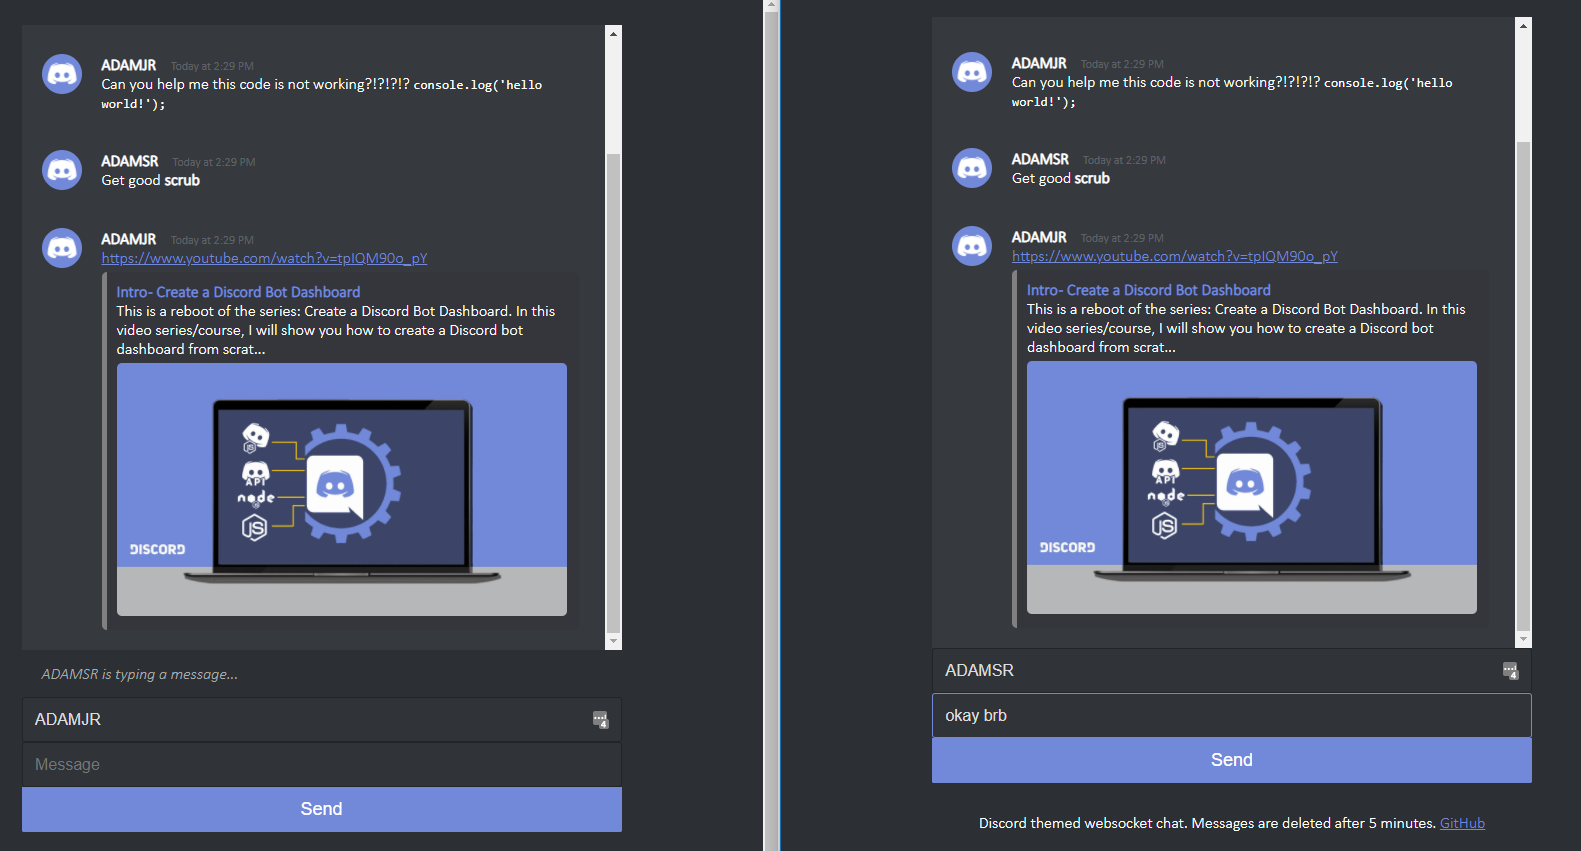Click the Send button in left chat
The height and width of the screenshot is (851, 1581).
pyautogui.click(x=322, y=809)
